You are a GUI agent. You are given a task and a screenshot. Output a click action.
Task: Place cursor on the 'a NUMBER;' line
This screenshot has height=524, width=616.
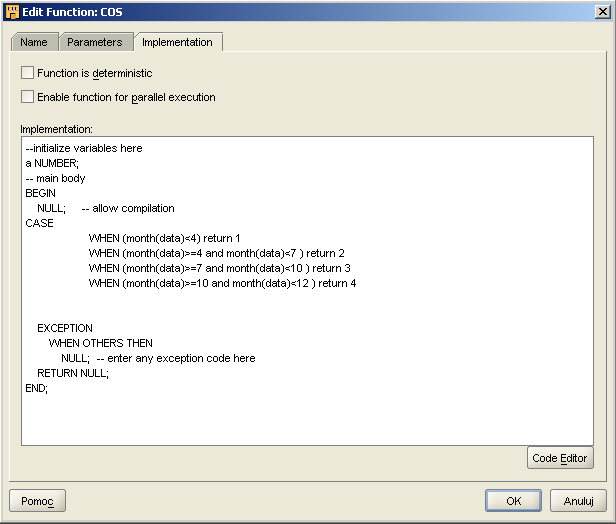[x=52, y=163]
